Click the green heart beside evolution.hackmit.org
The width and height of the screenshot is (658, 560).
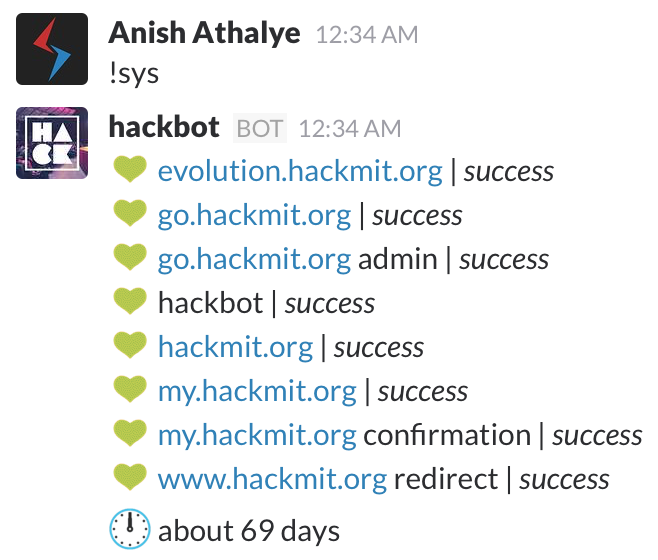click(x=130, y=172)
